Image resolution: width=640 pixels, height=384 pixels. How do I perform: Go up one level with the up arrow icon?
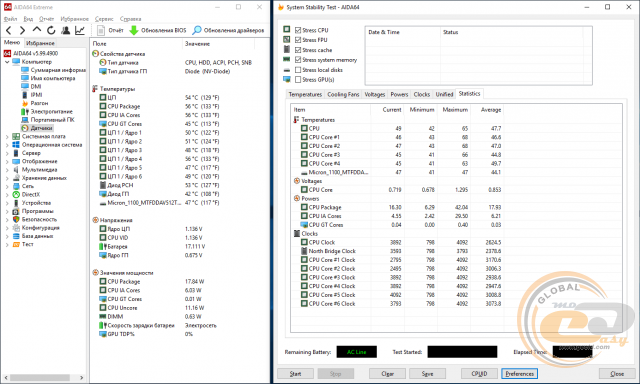pyautogui.click(x=37, y=30)
